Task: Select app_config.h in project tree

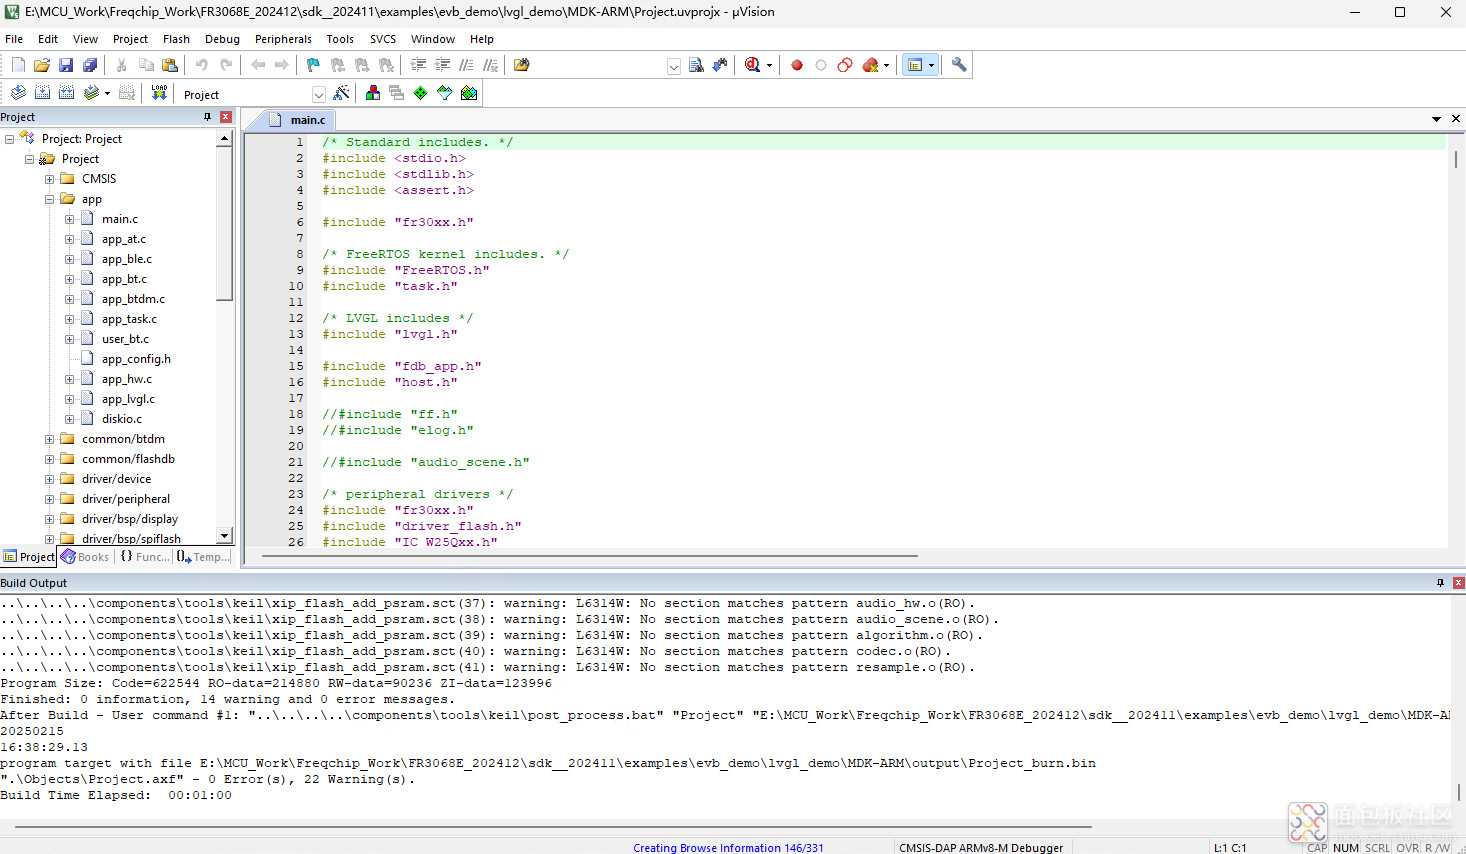Action: [x=136, y=359]
